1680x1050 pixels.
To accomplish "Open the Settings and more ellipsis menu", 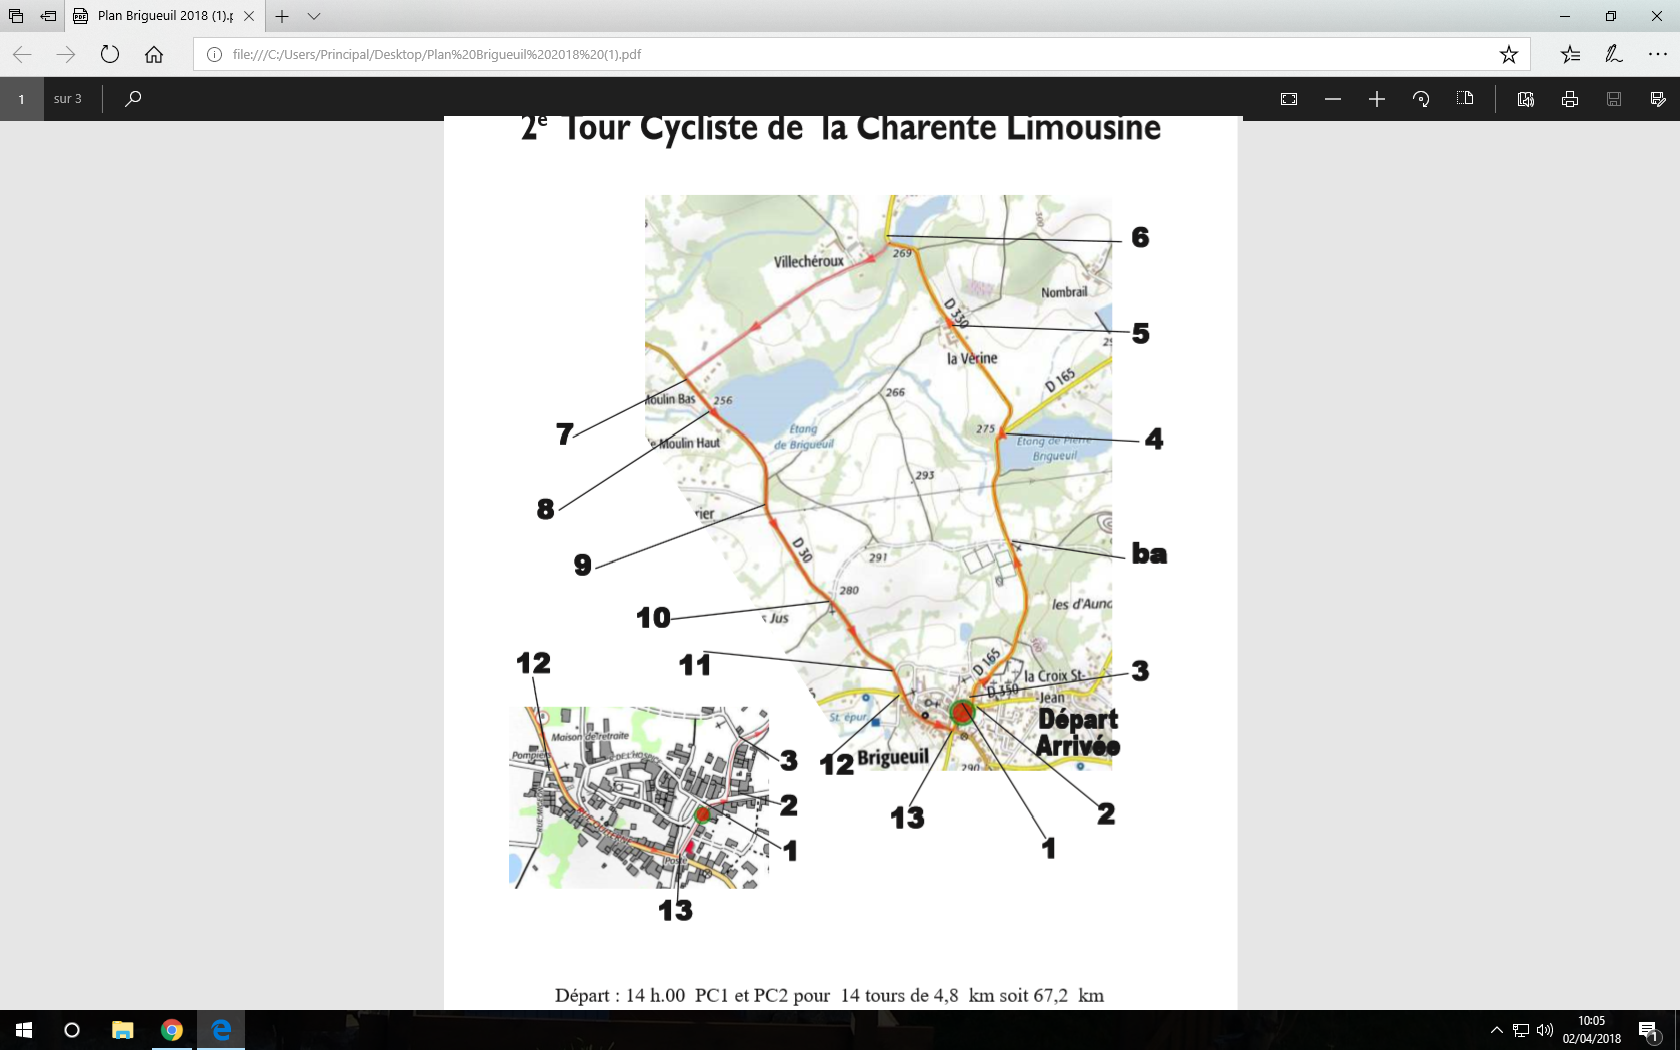I will pyautogui.click(x=1657, y=54).
